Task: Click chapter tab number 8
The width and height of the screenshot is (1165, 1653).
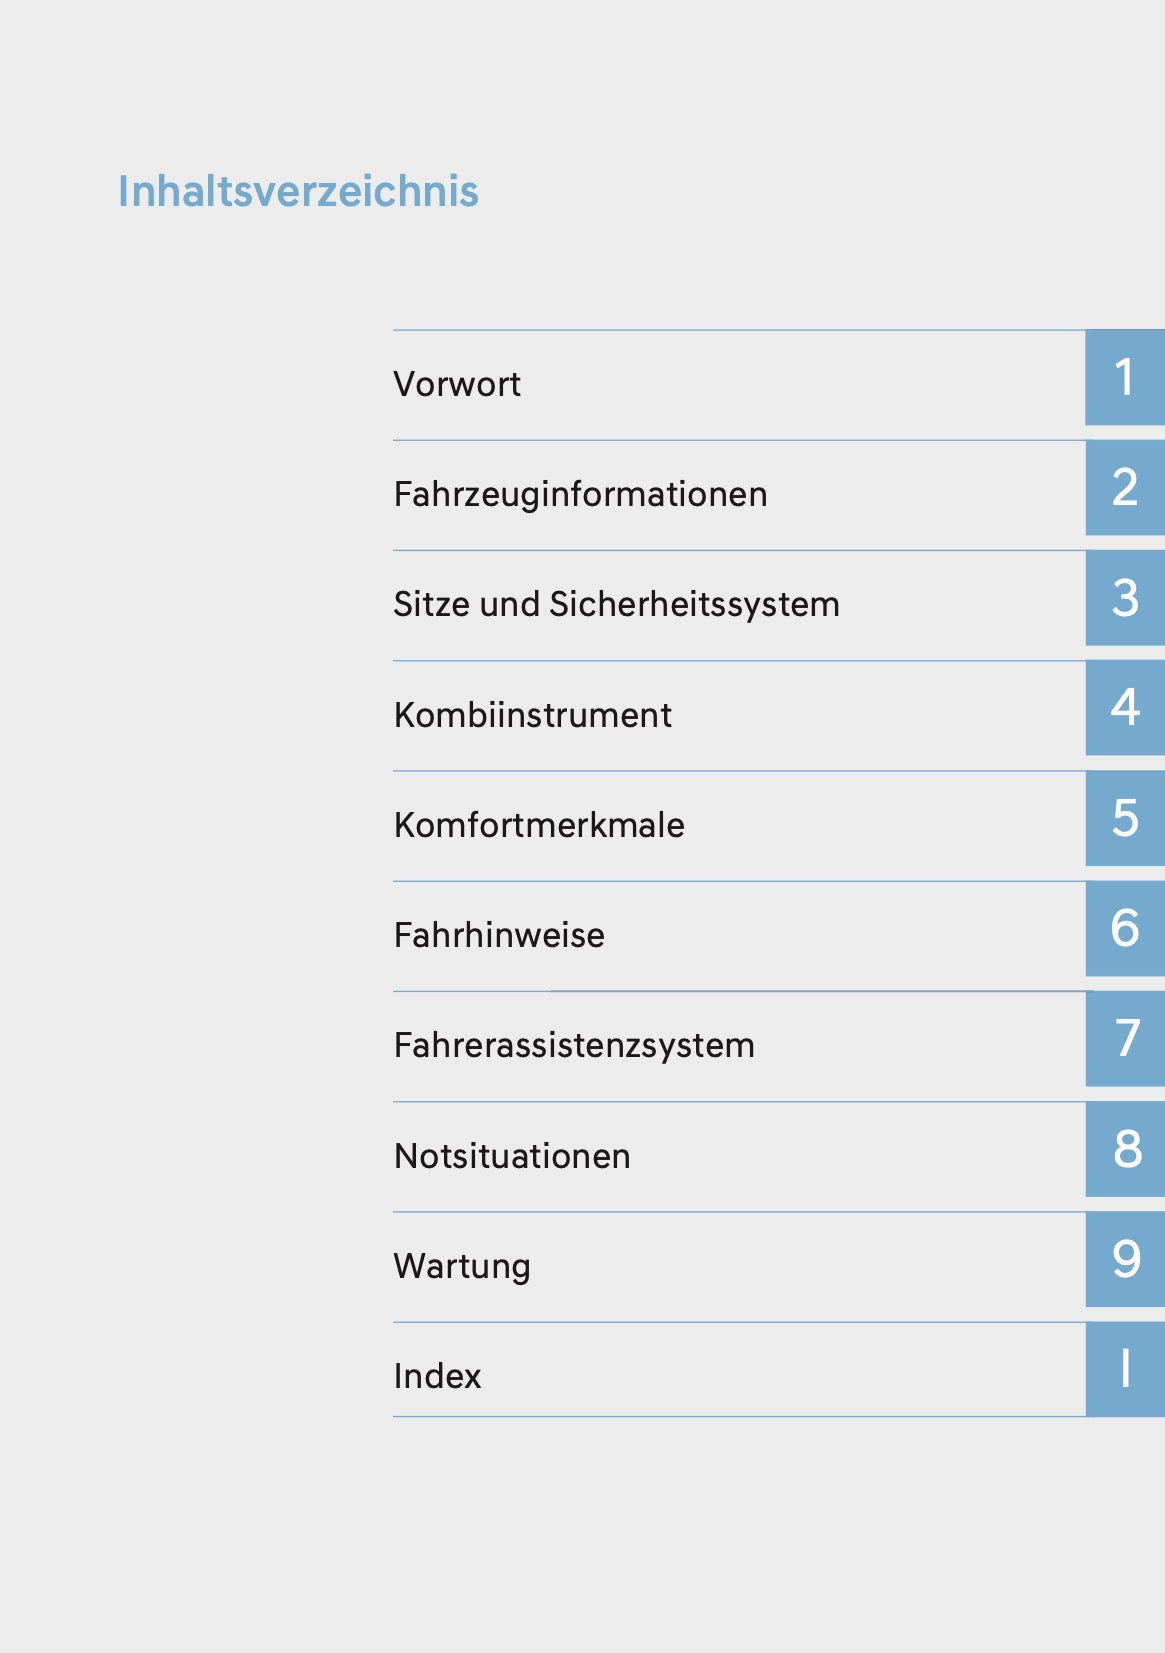Action: 1125,1149
